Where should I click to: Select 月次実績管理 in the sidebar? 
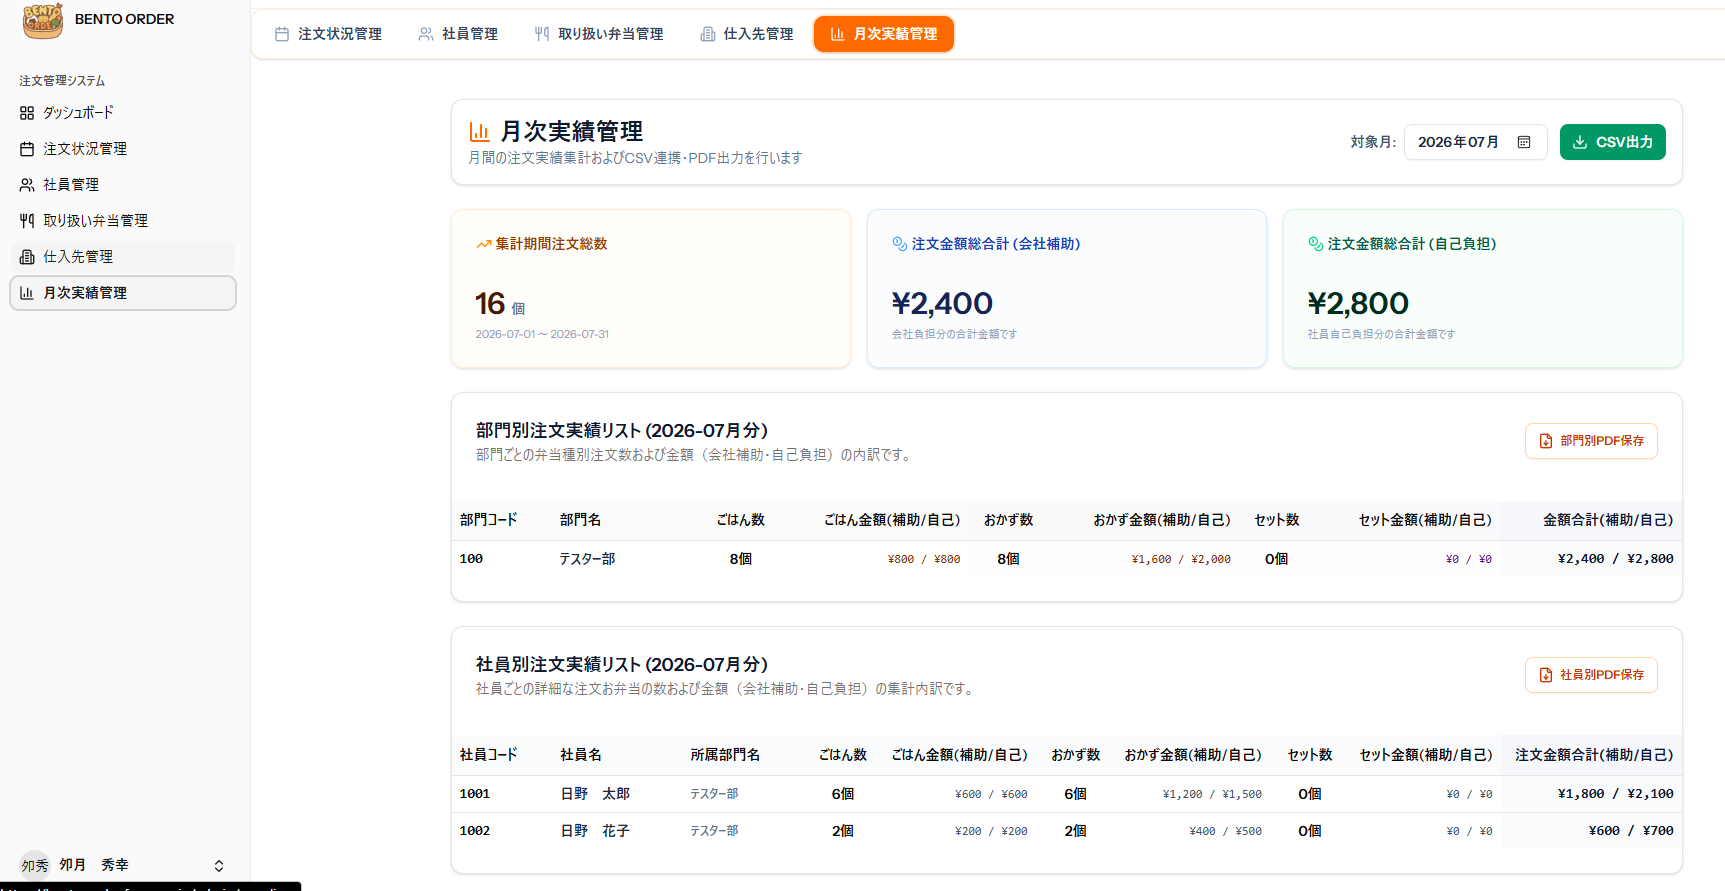point(122,293)
